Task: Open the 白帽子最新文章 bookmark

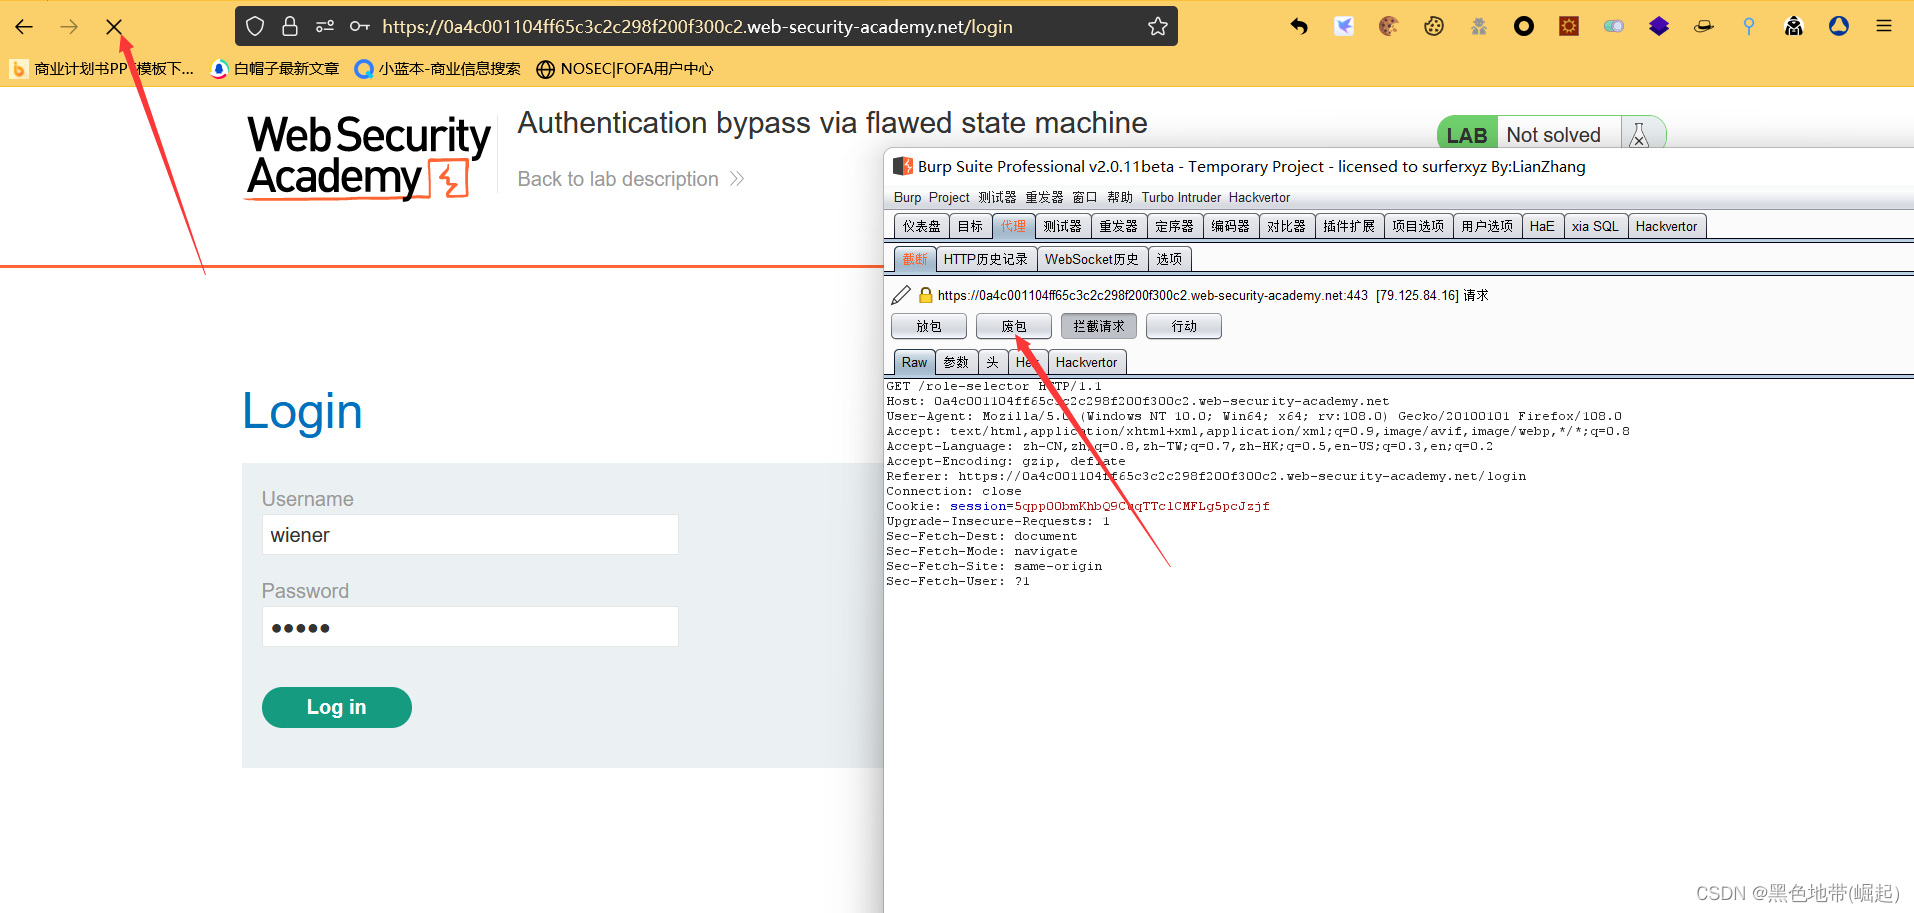Action: point(275,69)
